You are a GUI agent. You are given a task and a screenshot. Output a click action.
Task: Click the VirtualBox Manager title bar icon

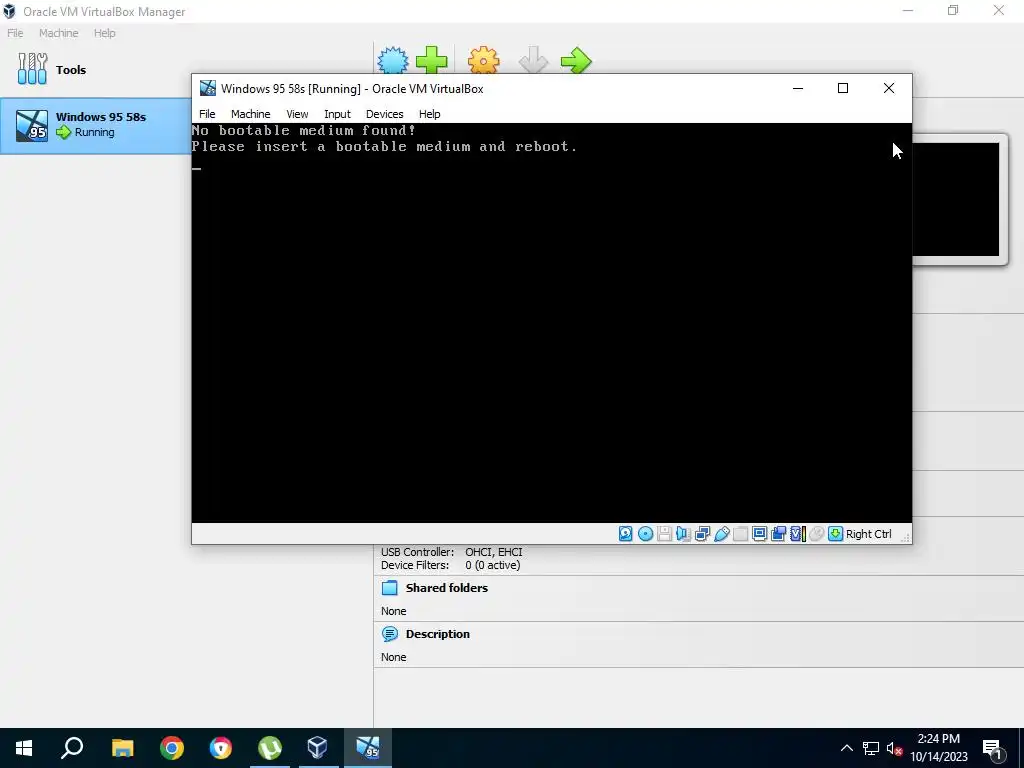click(9, 11)
